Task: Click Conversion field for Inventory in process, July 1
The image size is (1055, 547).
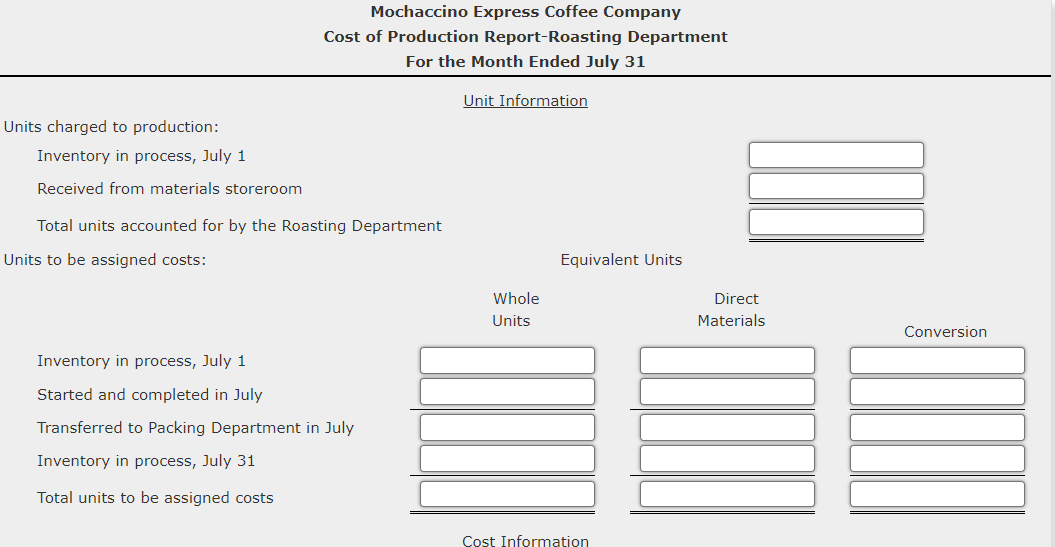Action: click(937, 361)
